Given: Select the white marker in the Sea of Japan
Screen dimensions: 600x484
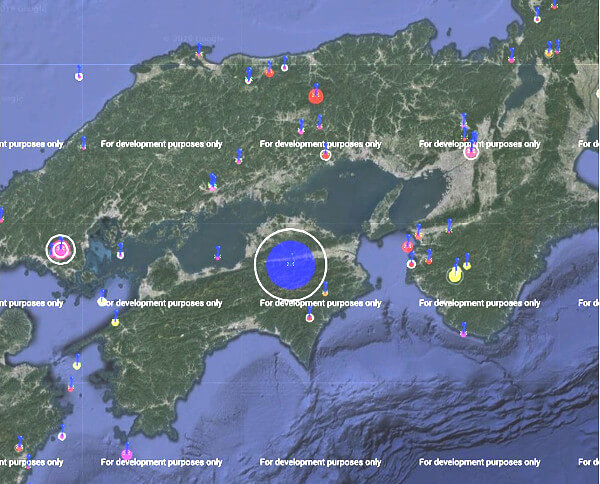Looking at the screenshot, I should 79,75.
